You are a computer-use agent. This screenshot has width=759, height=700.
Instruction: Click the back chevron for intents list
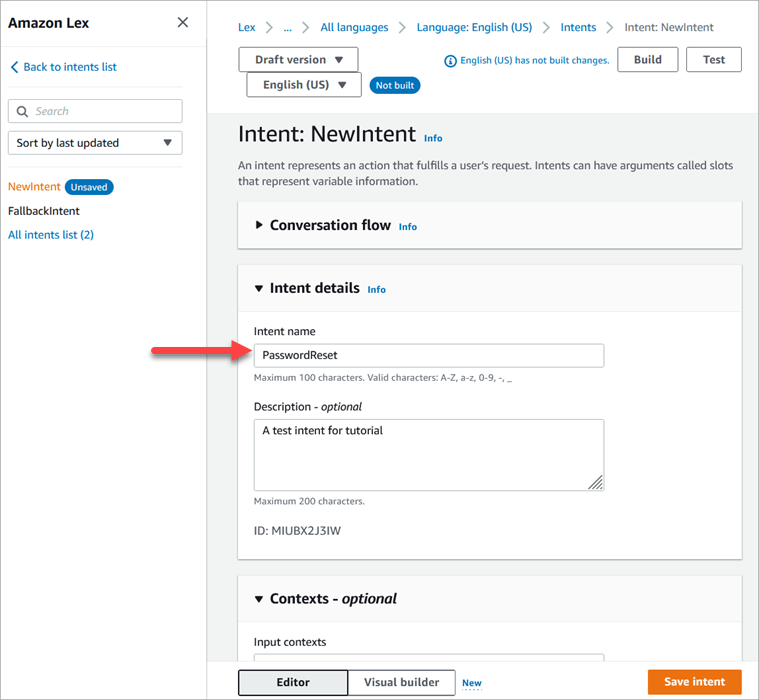[x=14, y=67]
